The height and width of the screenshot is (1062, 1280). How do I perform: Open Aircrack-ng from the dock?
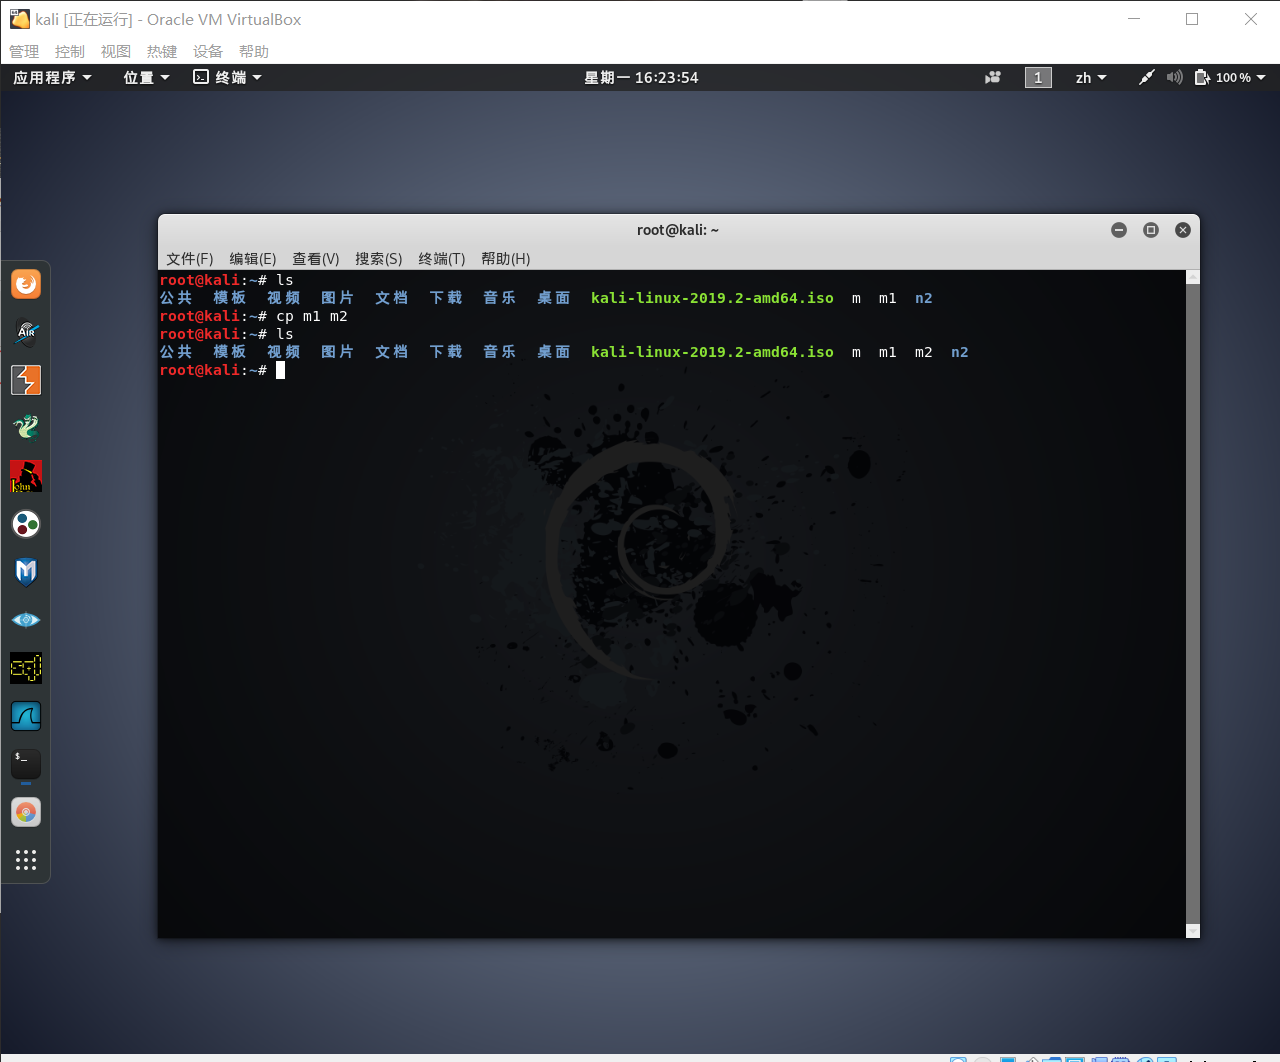pyautogui.click(x=25, y=331)
